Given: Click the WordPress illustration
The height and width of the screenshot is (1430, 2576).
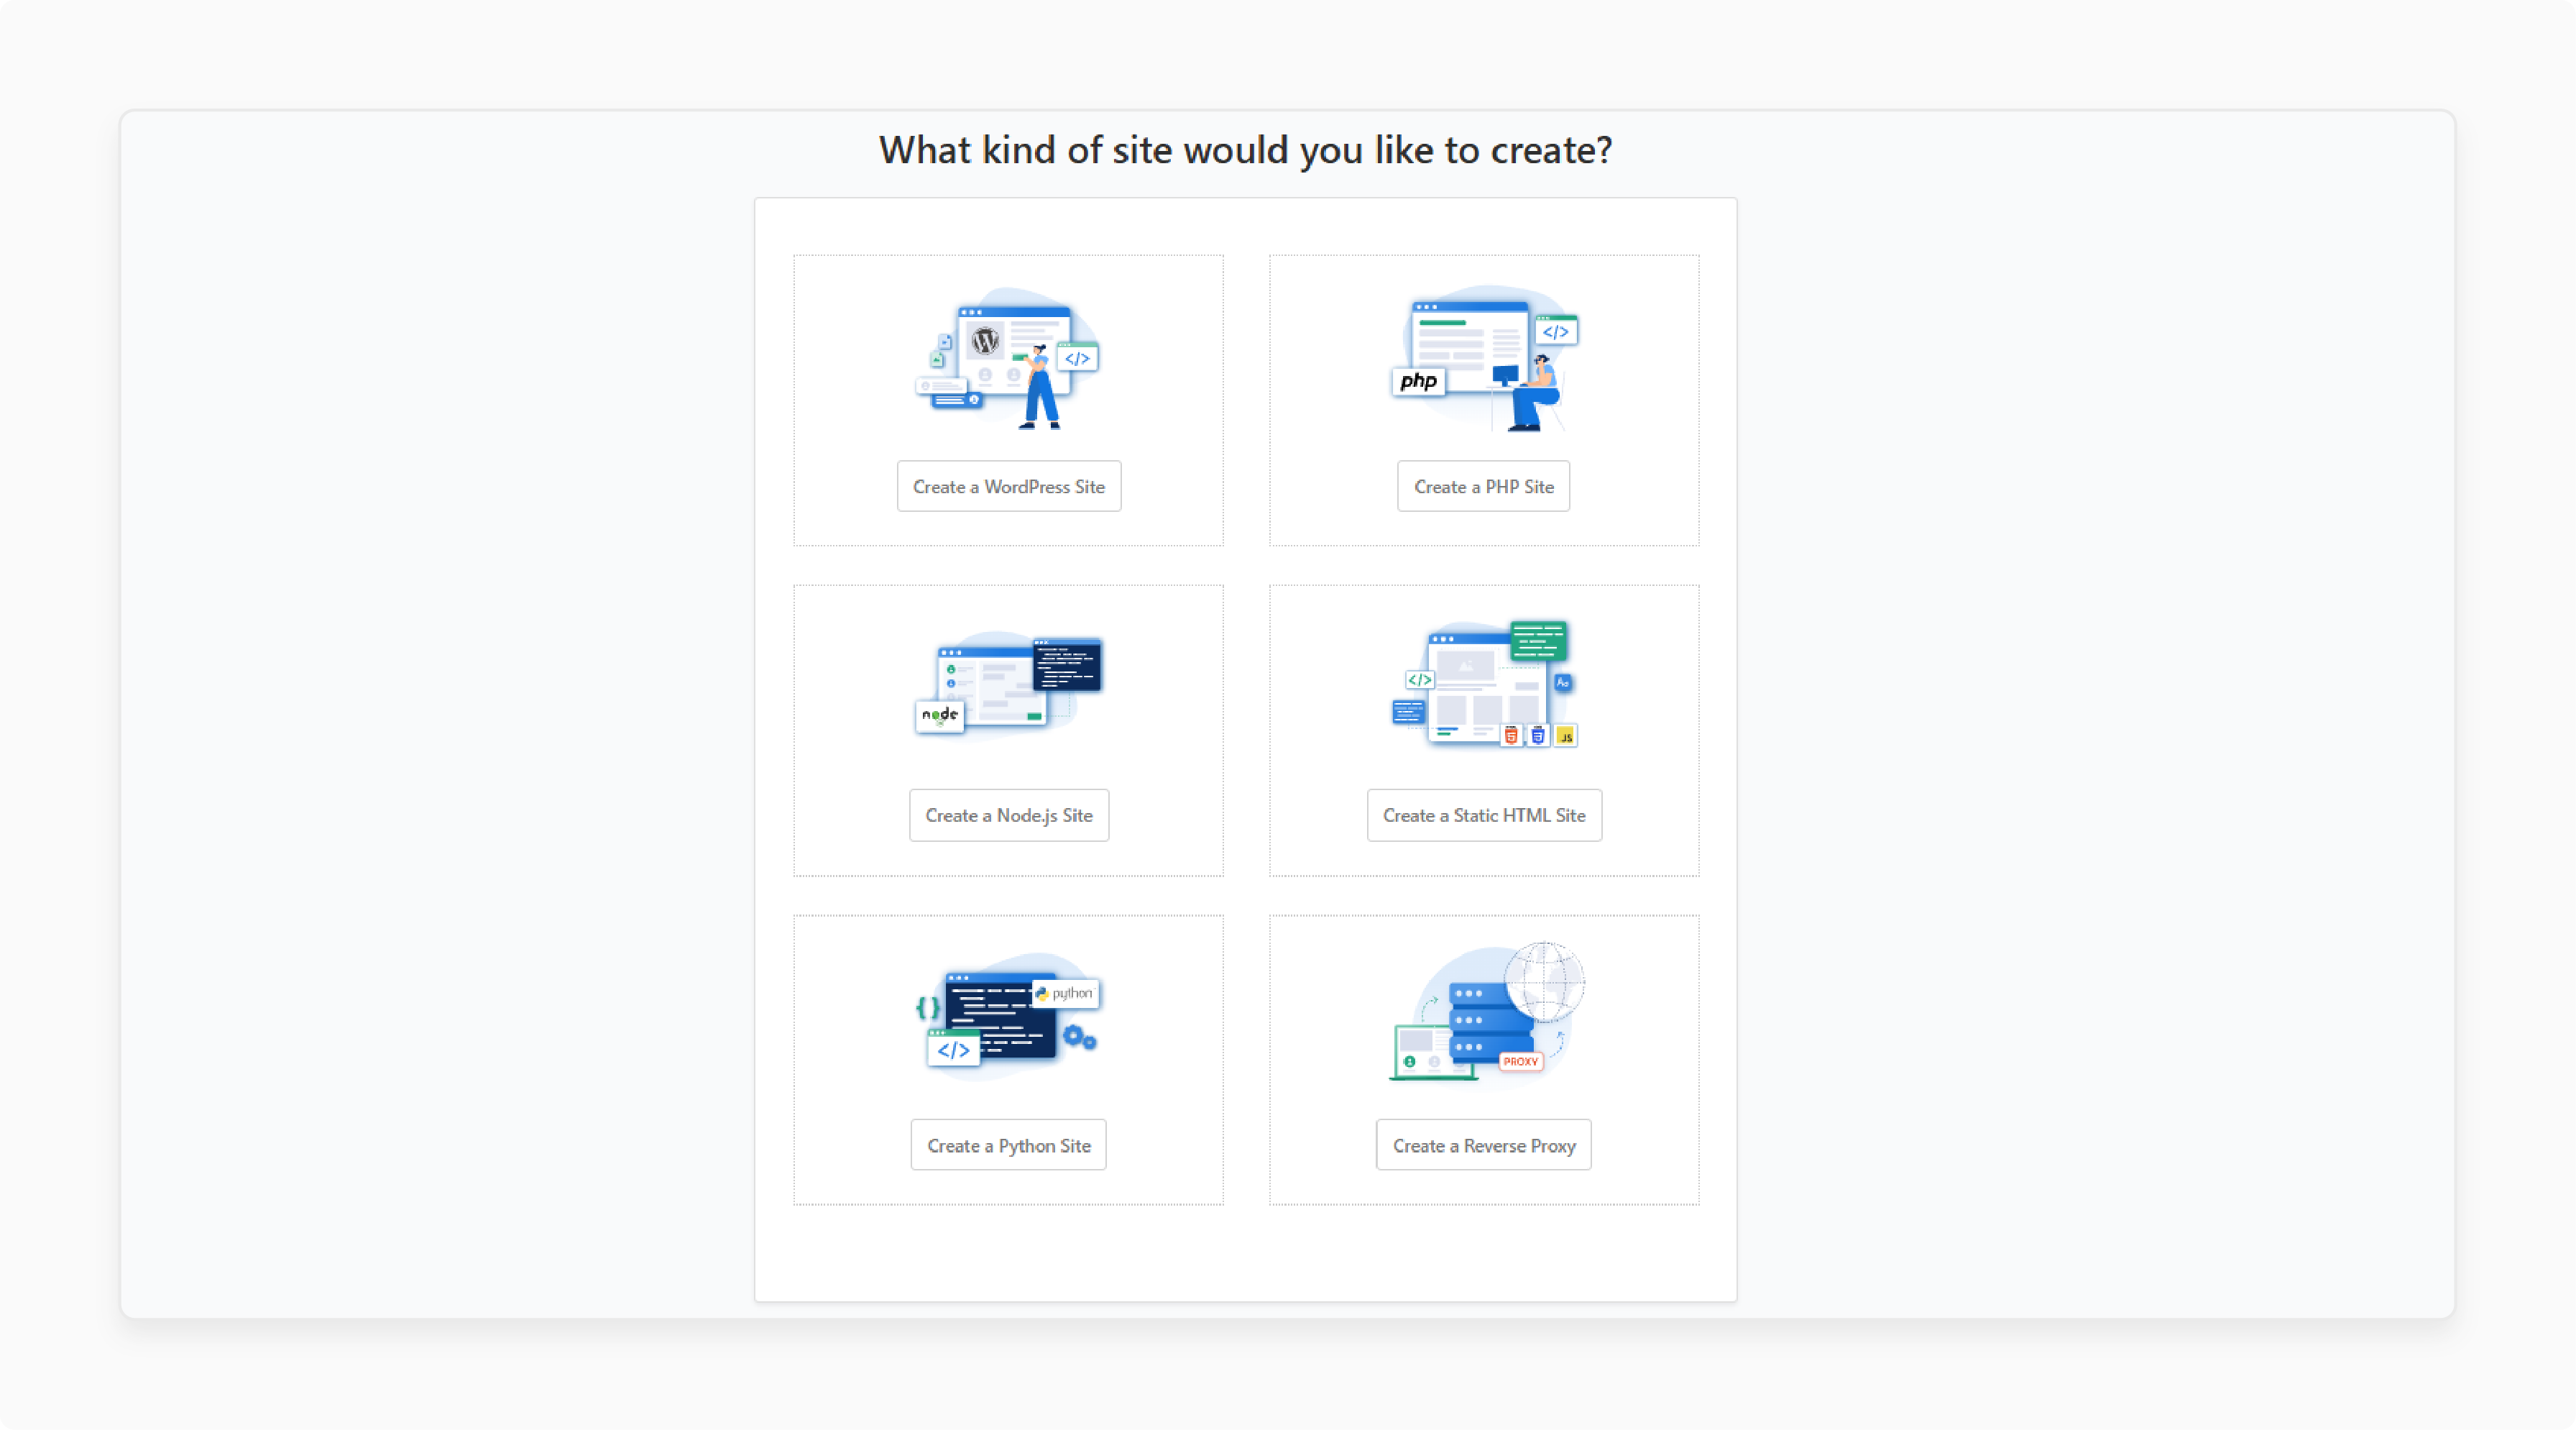Looking at the screenshot, I should [x=1008, y=359].
